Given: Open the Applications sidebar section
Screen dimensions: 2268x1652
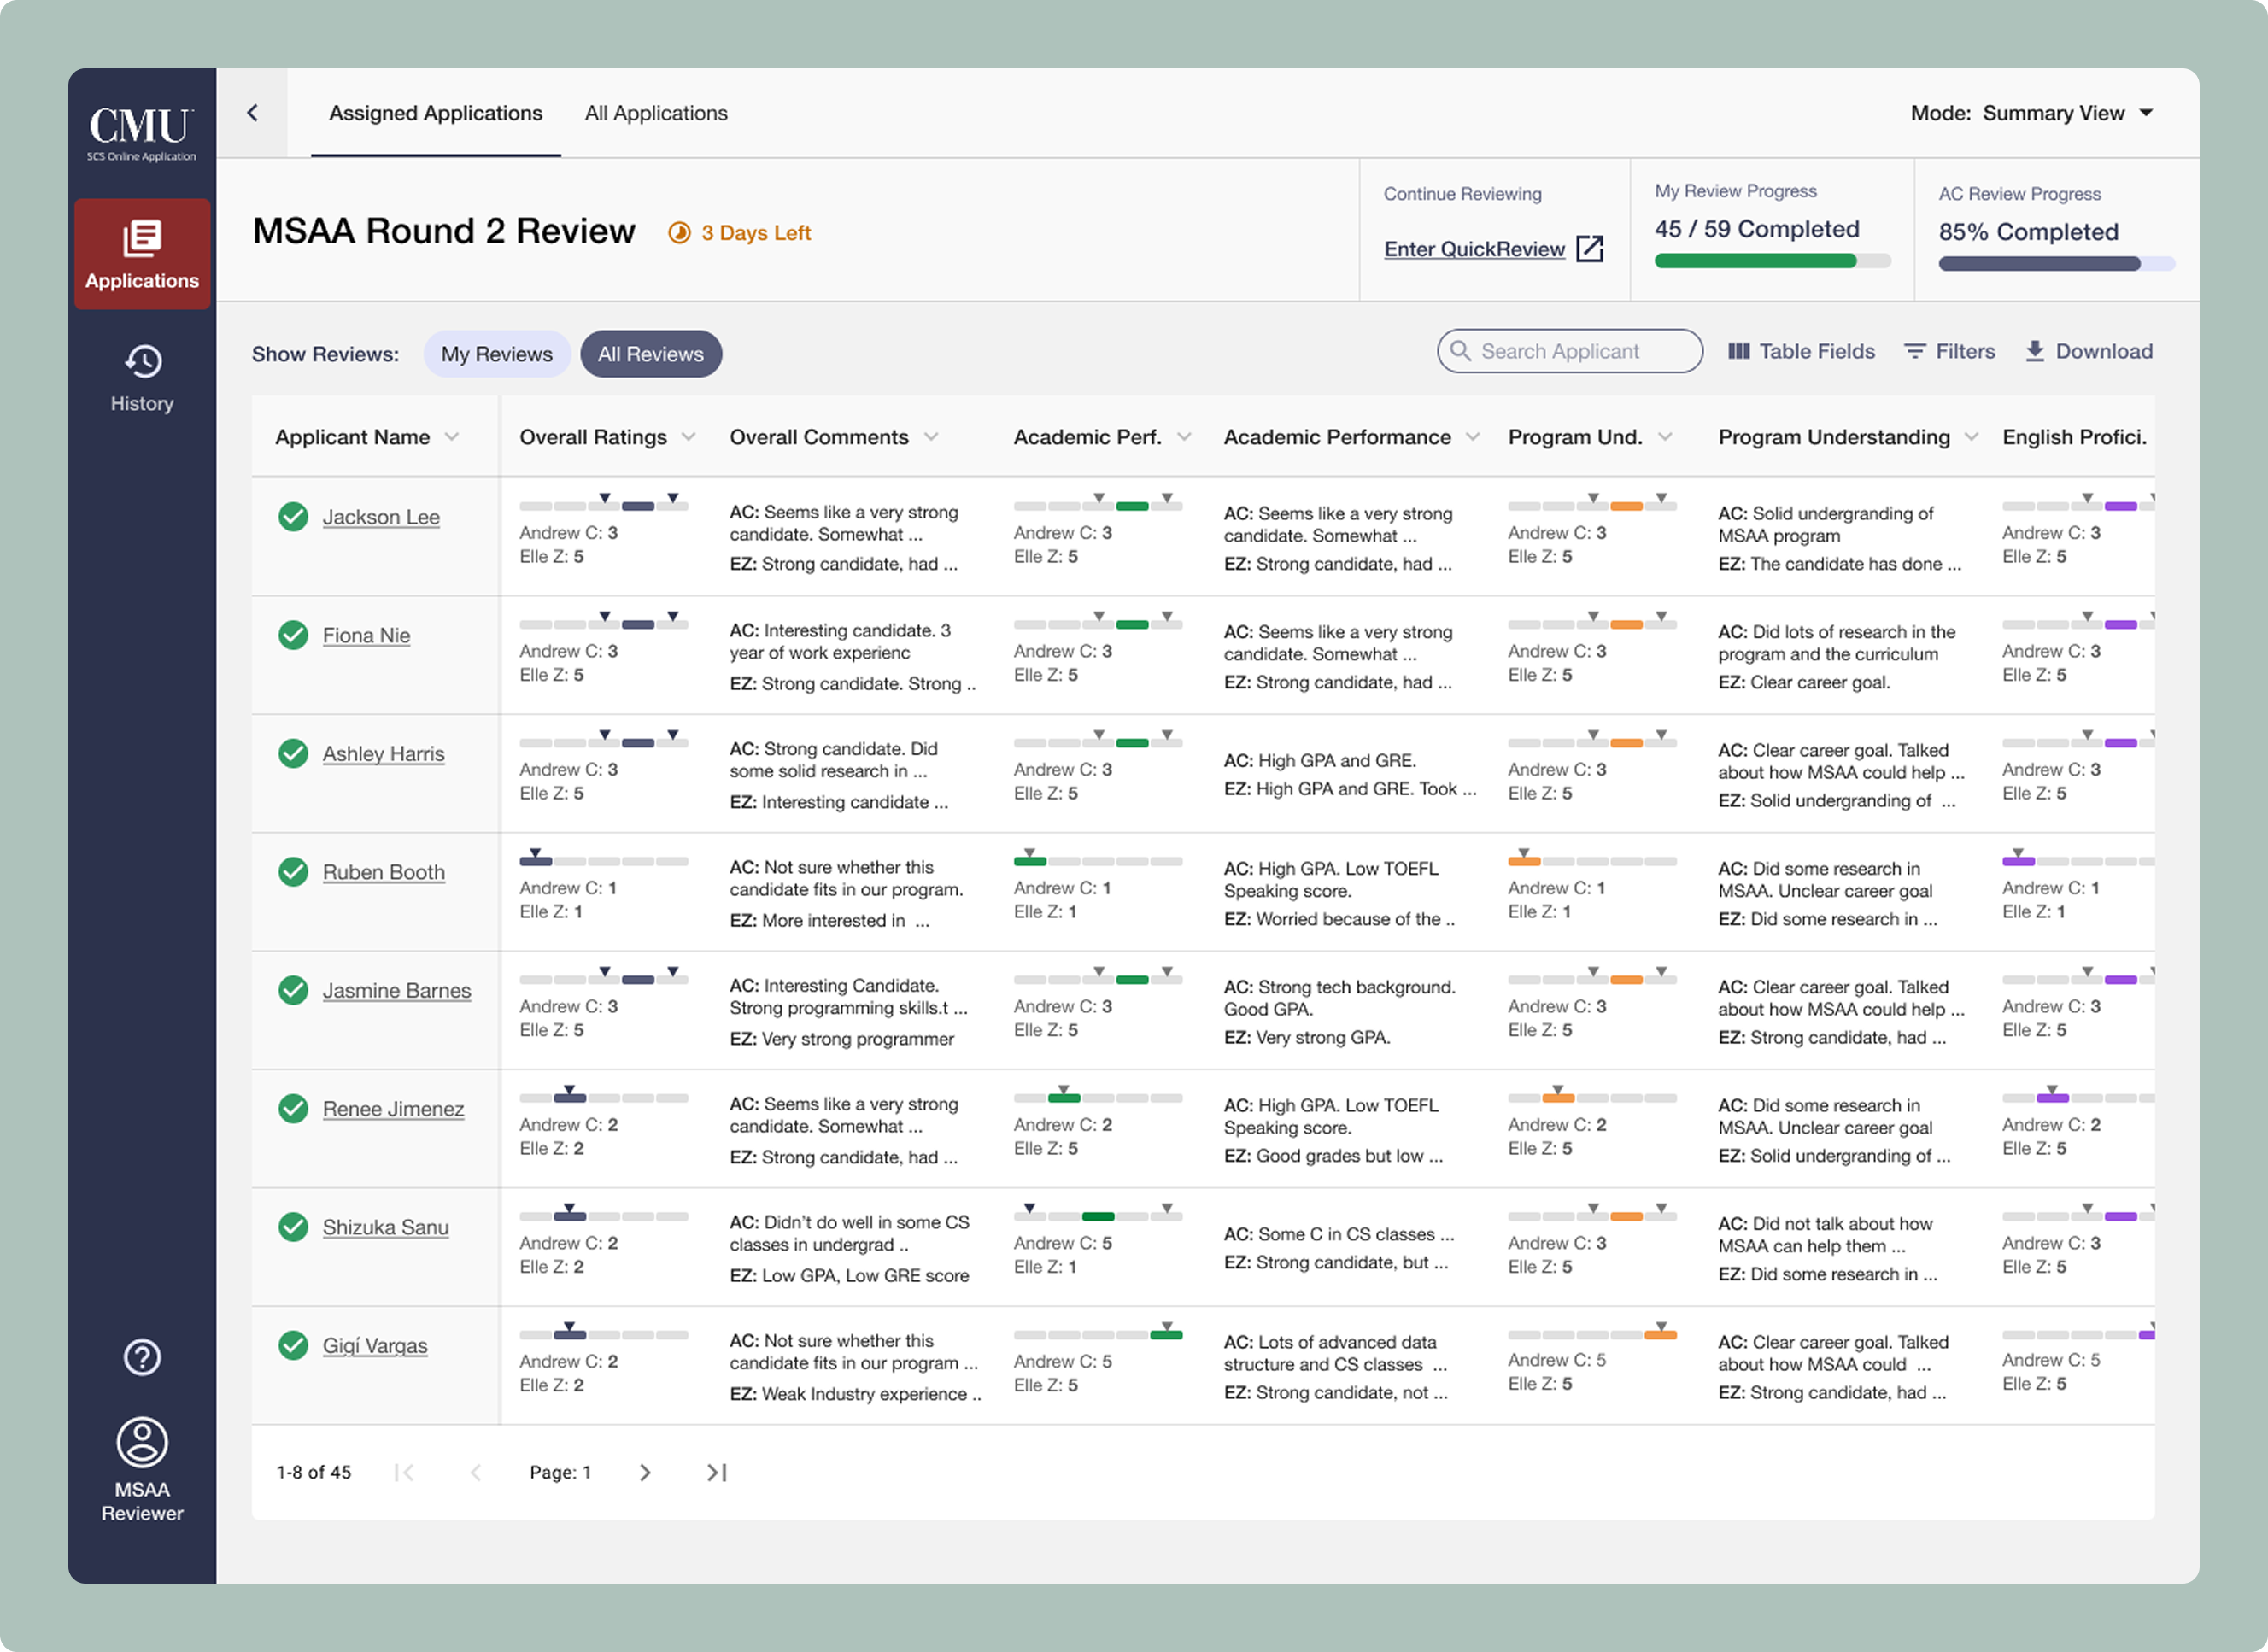Looking at the screenshot, I should [x=142, y=254].
